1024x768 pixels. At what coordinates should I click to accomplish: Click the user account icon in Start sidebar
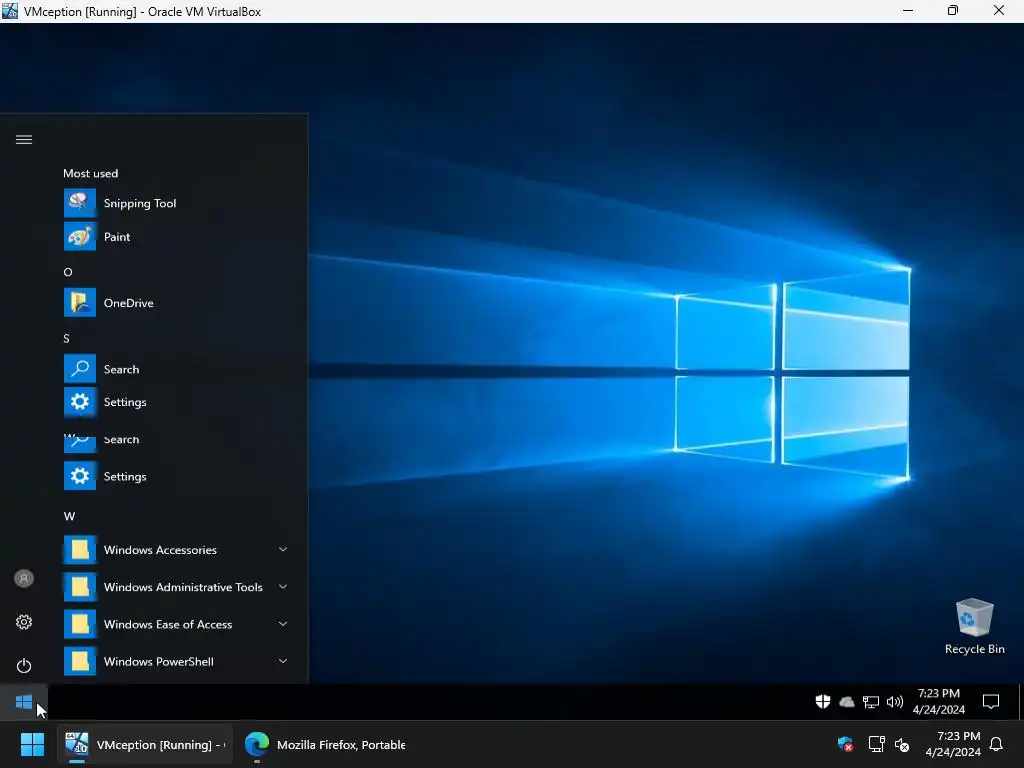(24, 579)
